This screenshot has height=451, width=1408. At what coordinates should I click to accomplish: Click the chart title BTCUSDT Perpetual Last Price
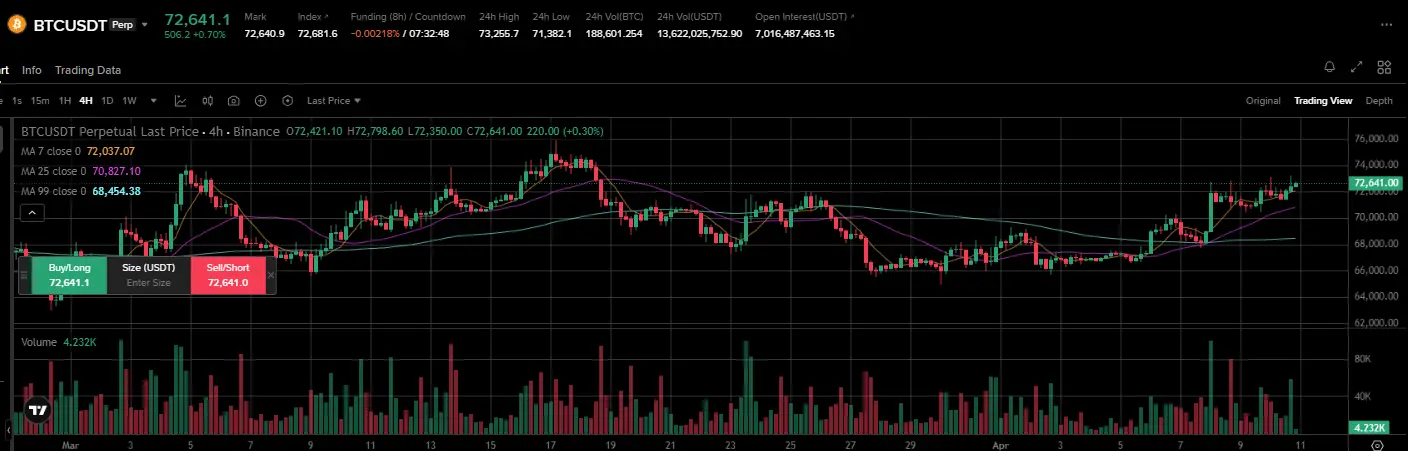pyautogui.click(x=109, y=131)
